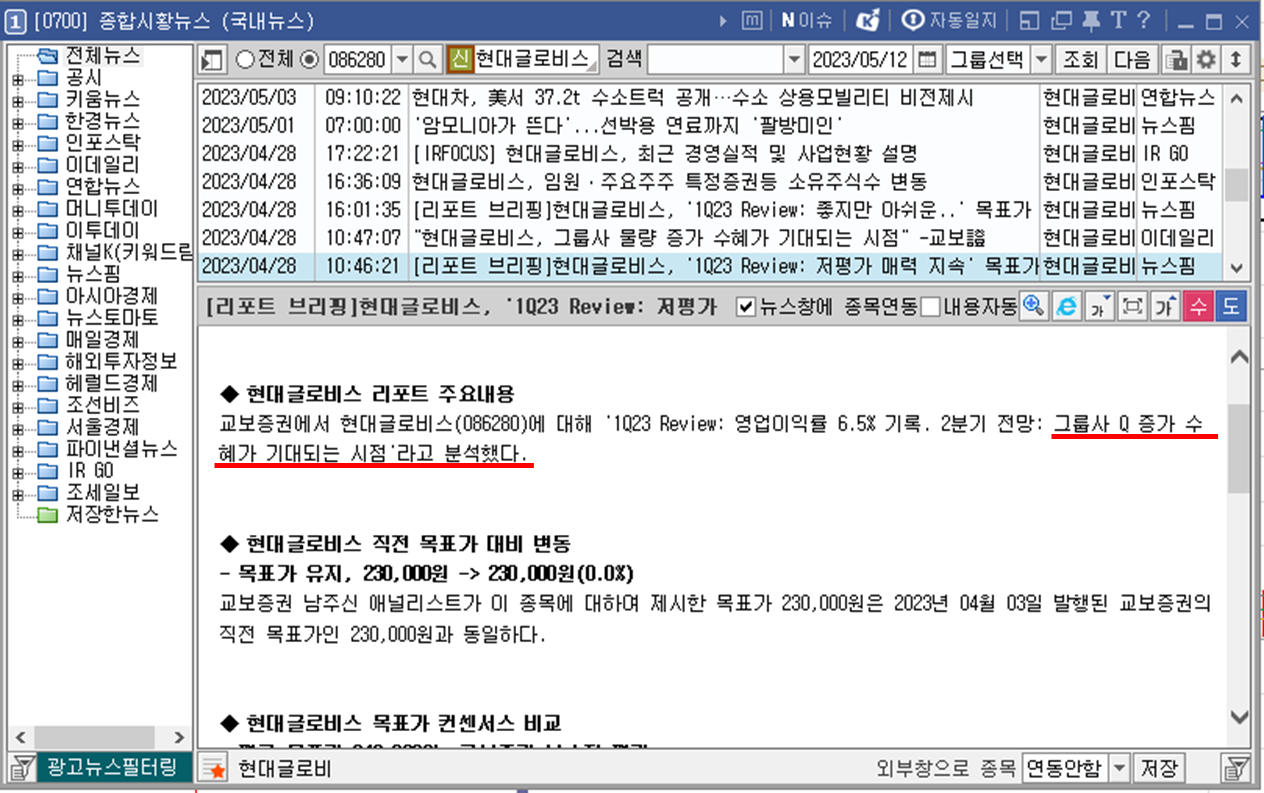Expand the 인포스탁 tree node
The image size is (1264, 793).
(17, 143)
